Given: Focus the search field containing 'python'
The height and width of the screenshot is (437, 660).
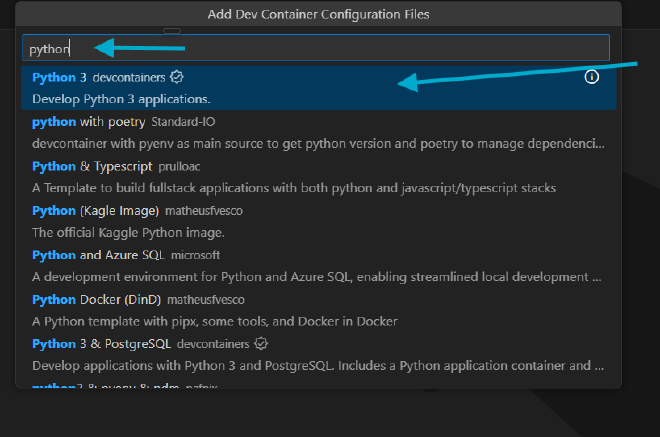Looking at the screenshot, I should 316,48.
